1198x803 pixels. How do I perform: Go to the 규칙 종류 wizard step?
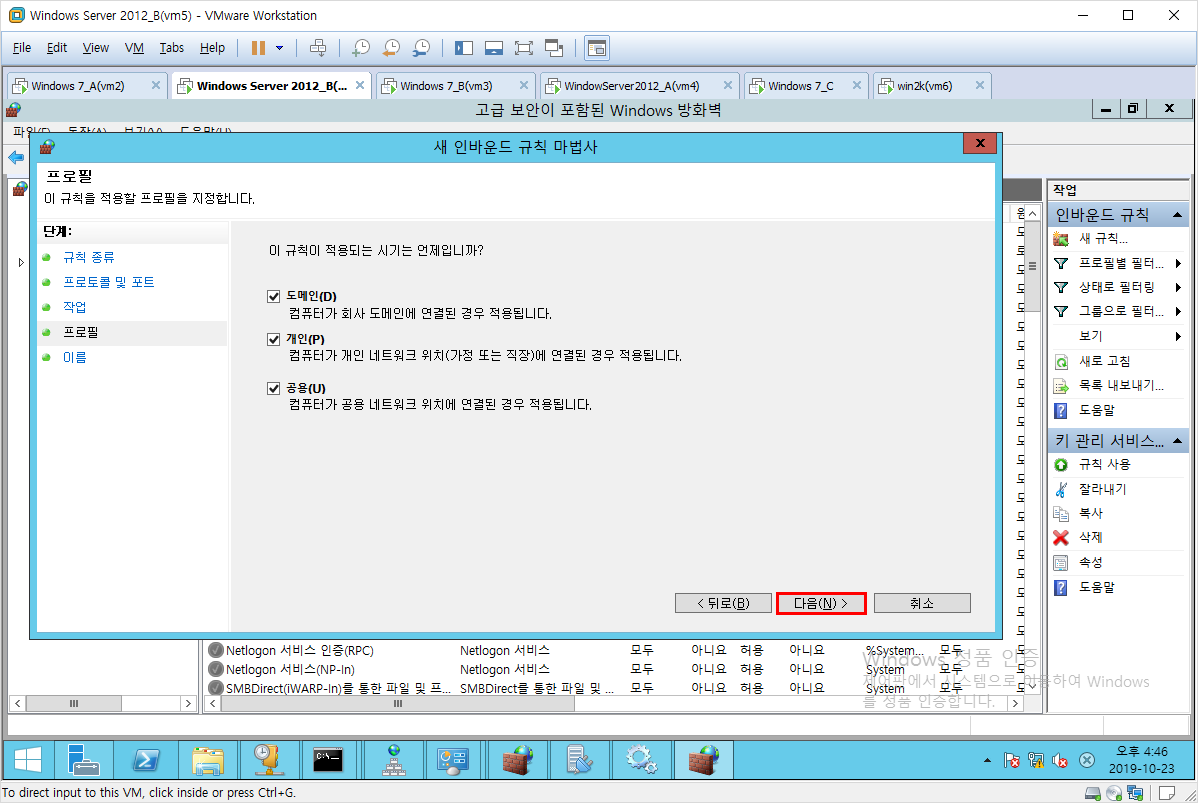(89, 257)
